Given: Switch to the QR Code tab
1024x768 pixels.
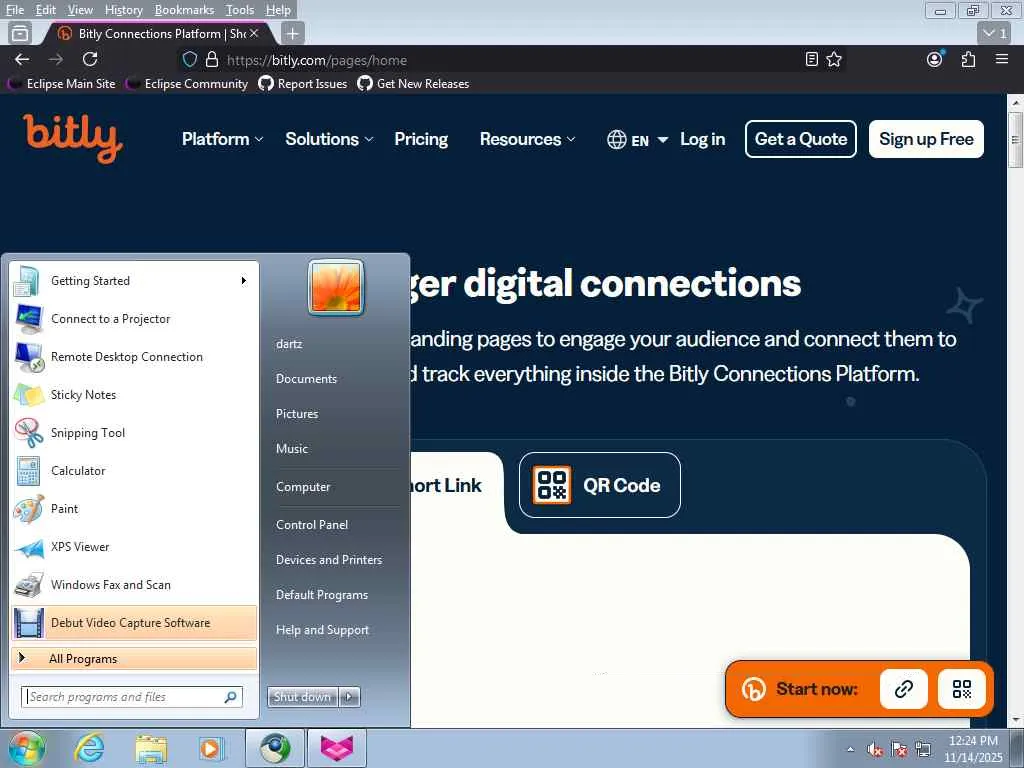Looking at the screenshot, I should (600, 485).
